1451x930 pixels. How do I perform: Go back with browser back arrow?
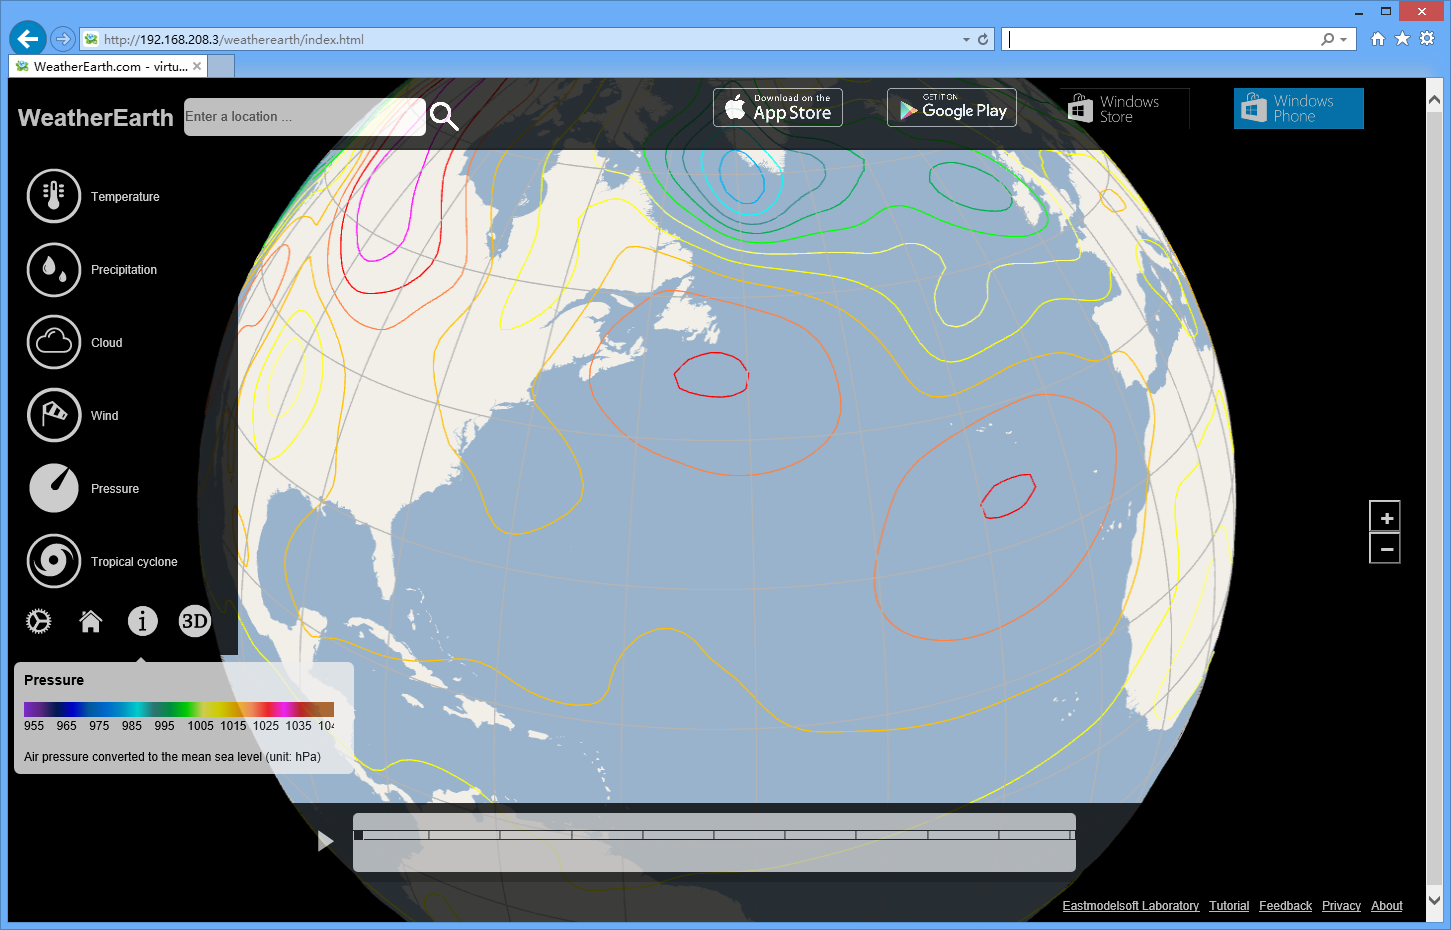pyautogui.click(x=28, y=39)
